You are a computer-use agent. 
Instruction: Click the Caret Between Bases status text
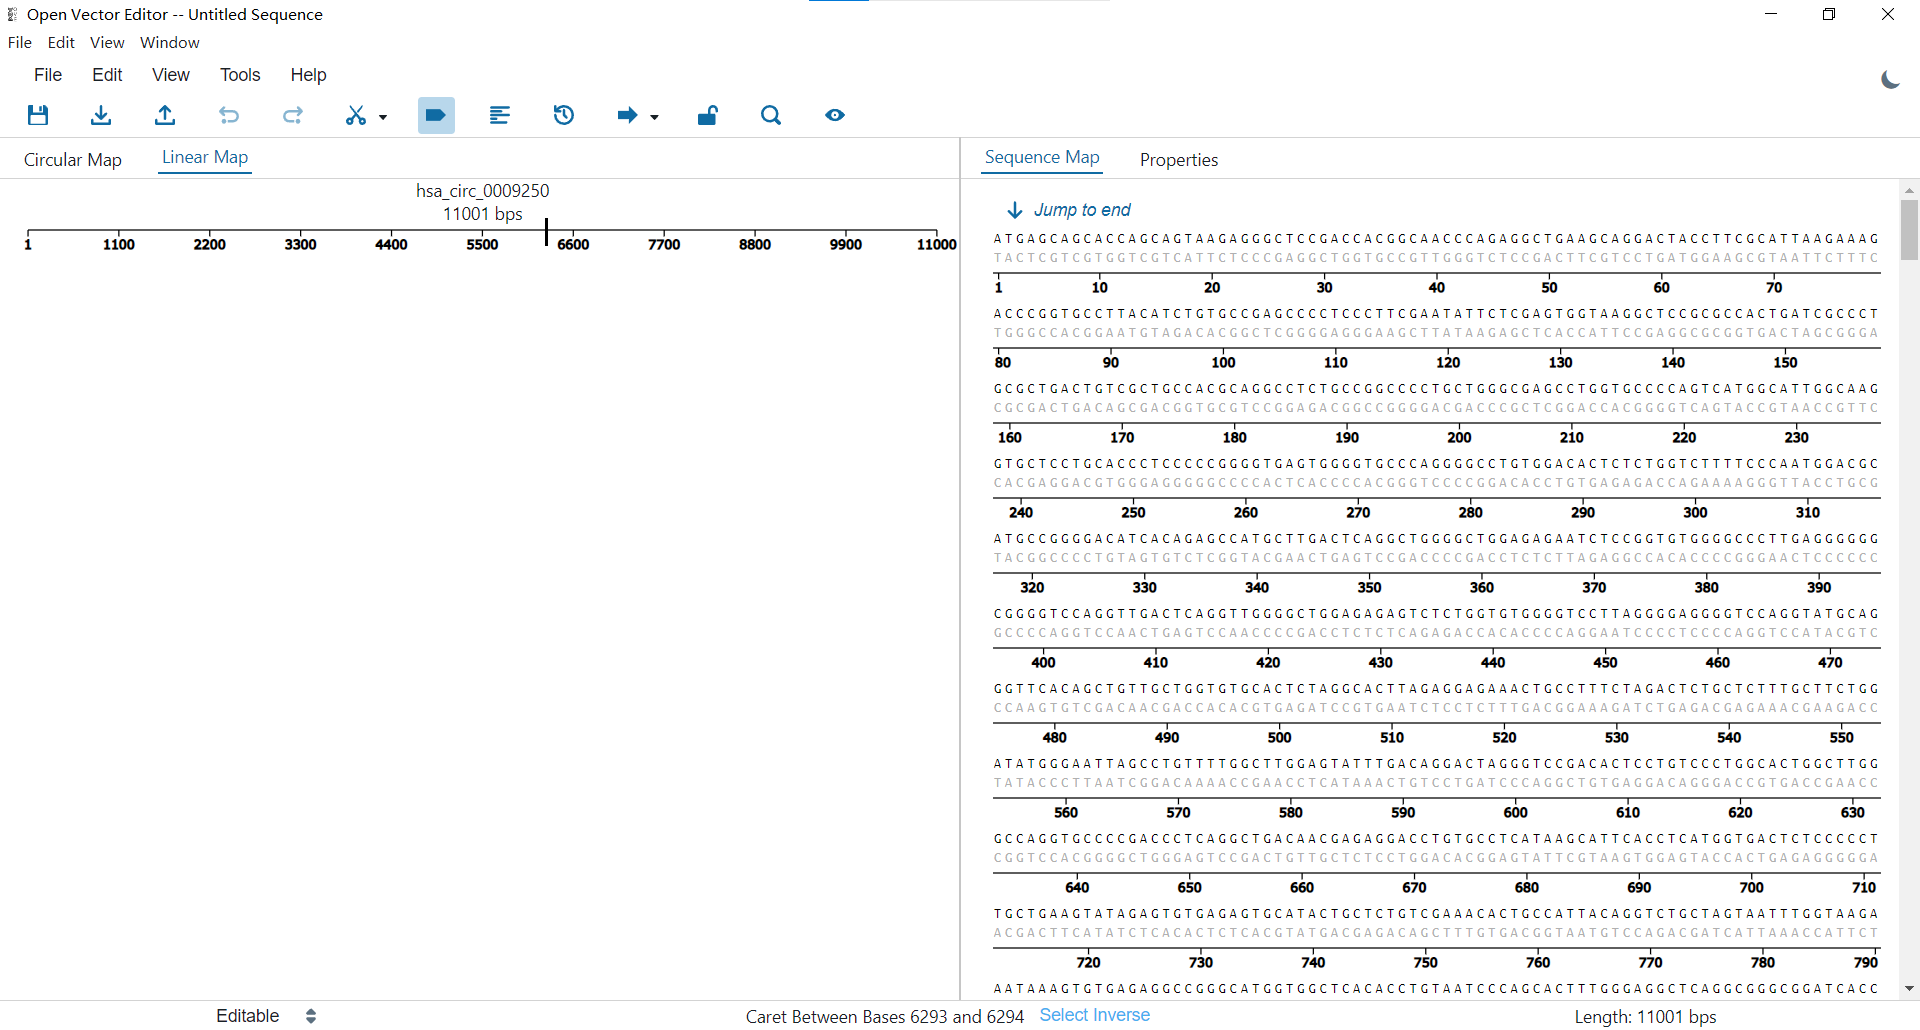(885, 1017)
